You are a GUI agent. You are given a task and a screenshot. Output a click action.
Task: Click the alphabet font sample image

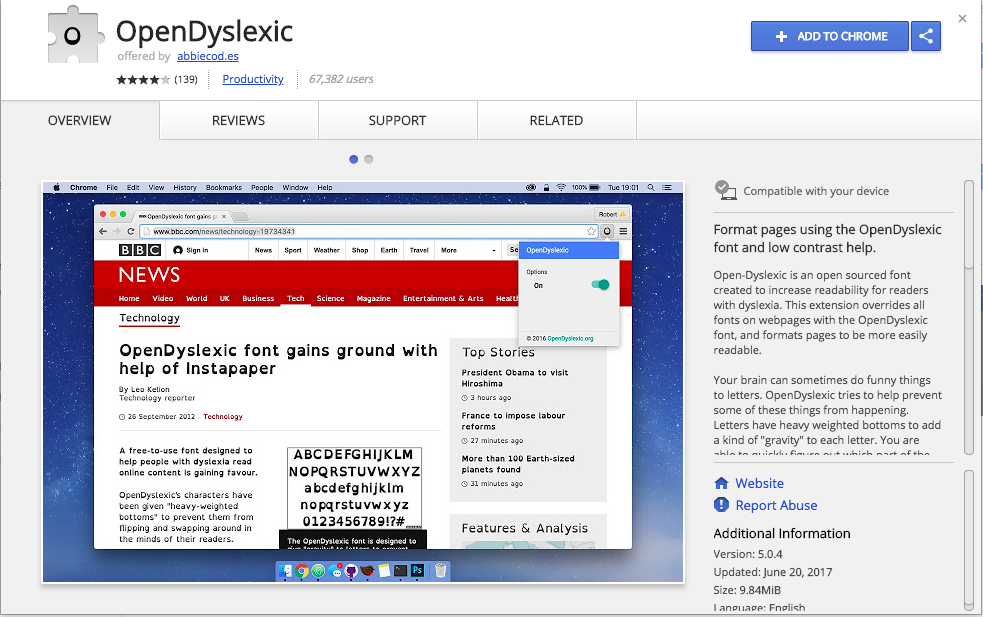[x=354, y=488]
